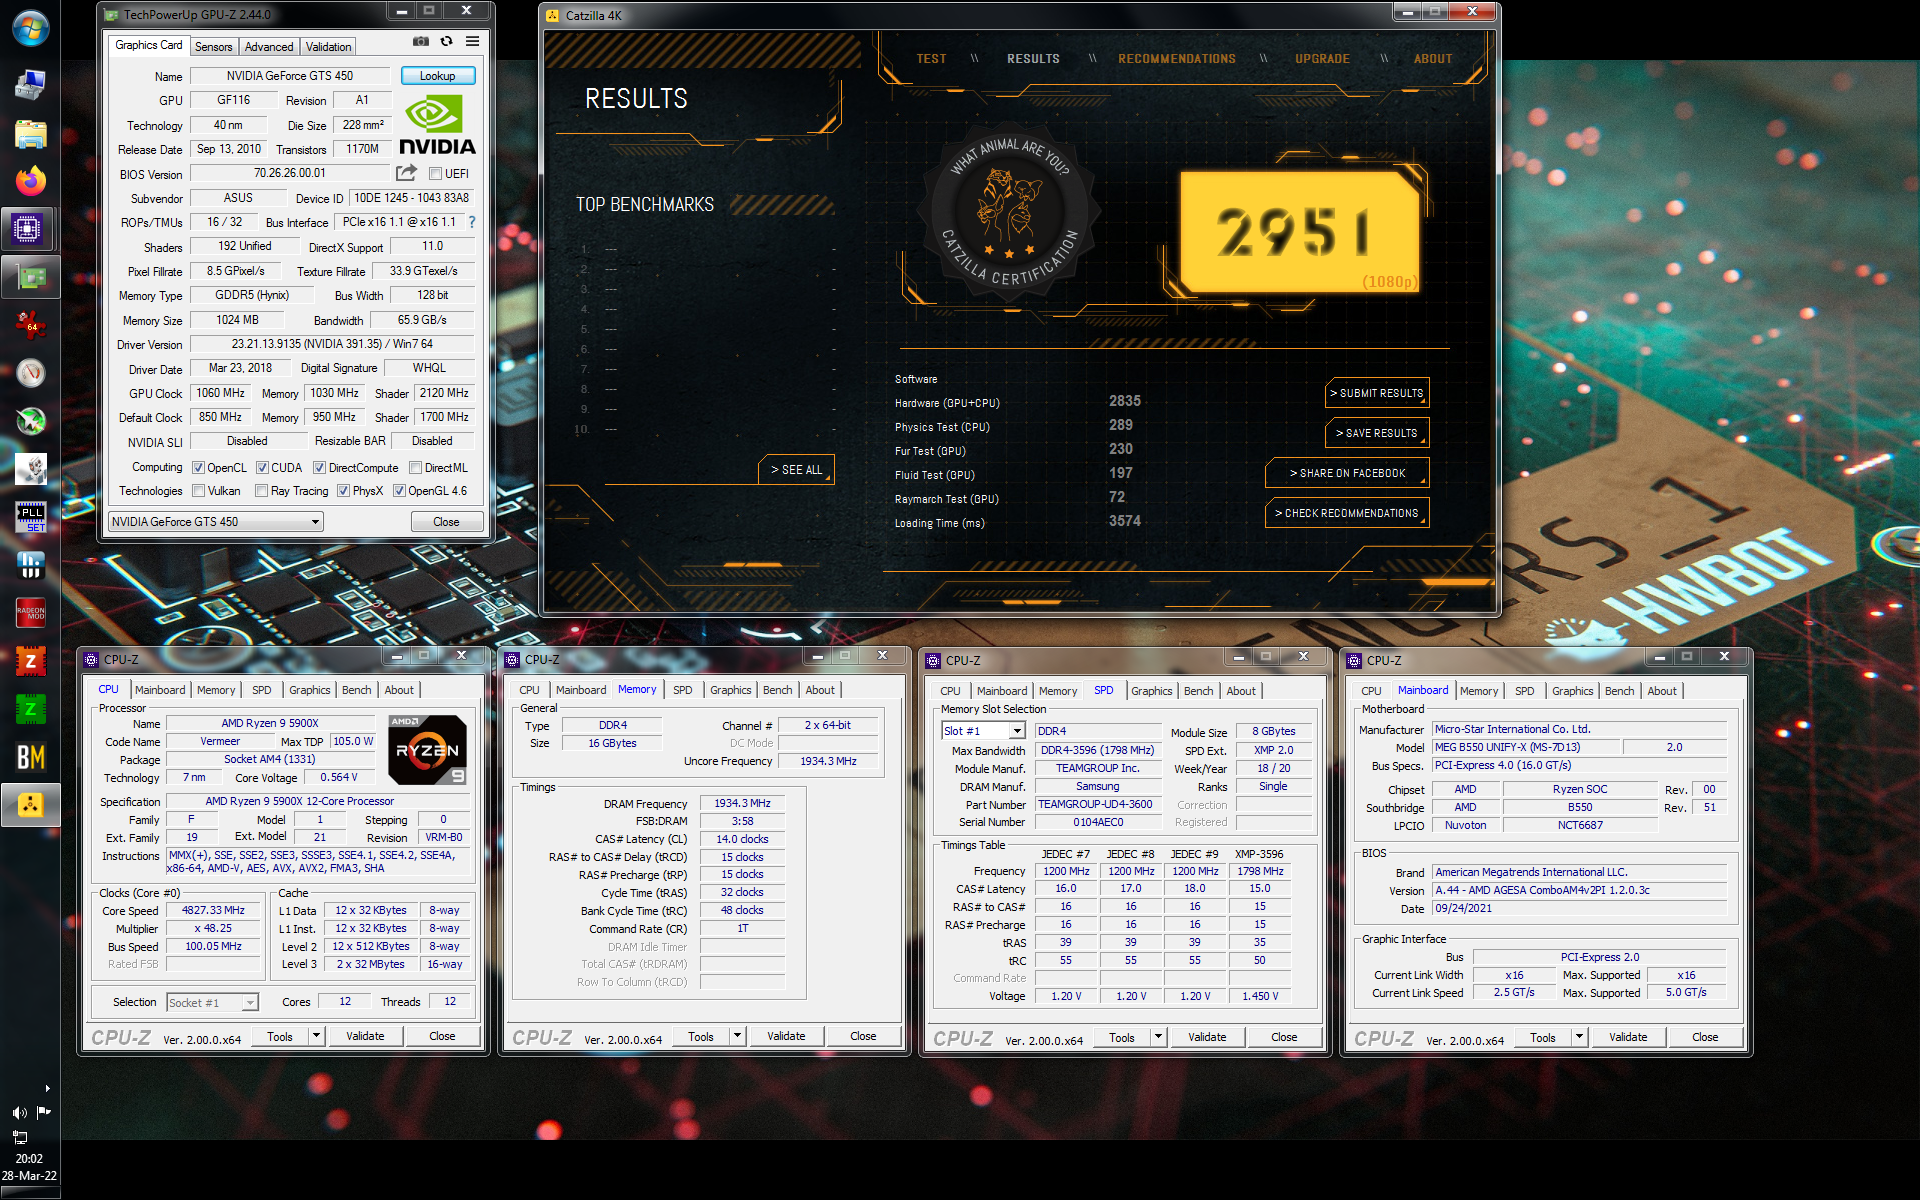Expand Tools dropdown arrow in the Memory tab window
This screenshot has height=1200, width=1920.
pos(738,1036)
